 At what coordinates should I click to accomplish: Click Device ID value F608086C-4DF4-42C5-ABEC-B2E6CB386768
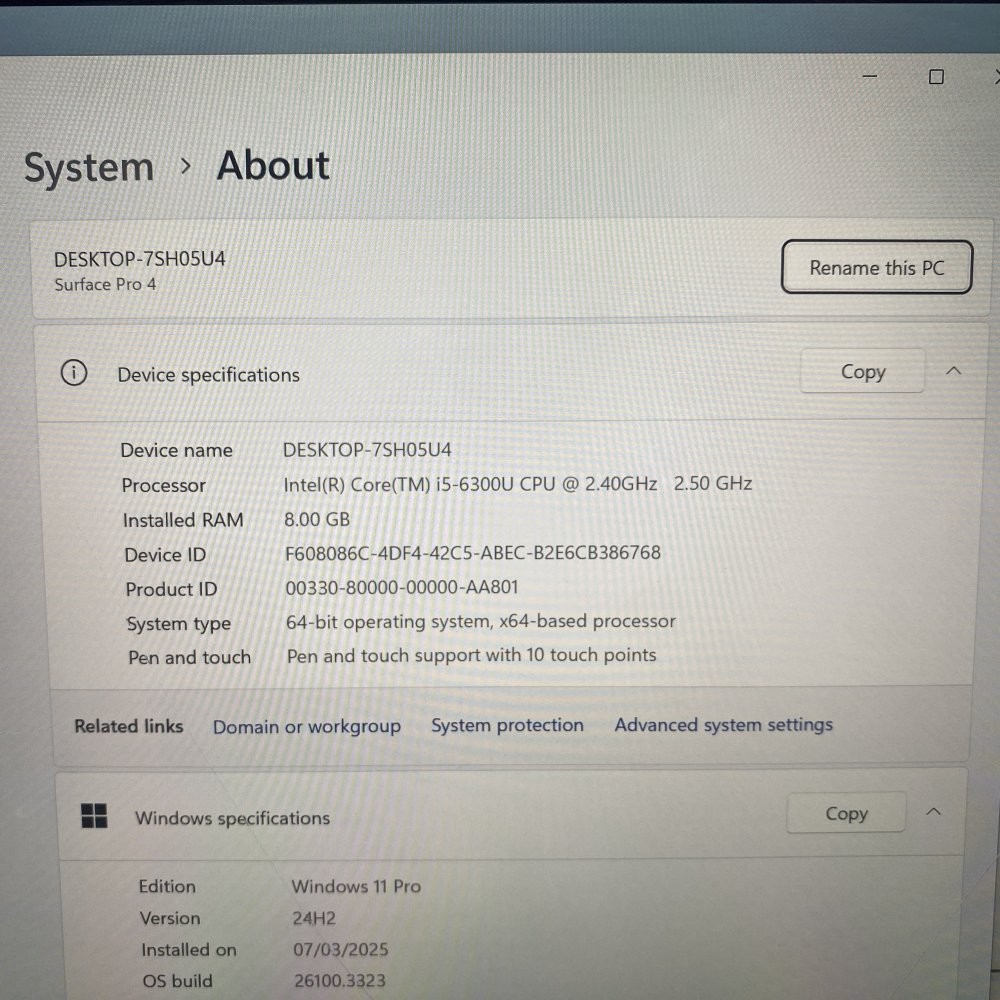point(473,552)
